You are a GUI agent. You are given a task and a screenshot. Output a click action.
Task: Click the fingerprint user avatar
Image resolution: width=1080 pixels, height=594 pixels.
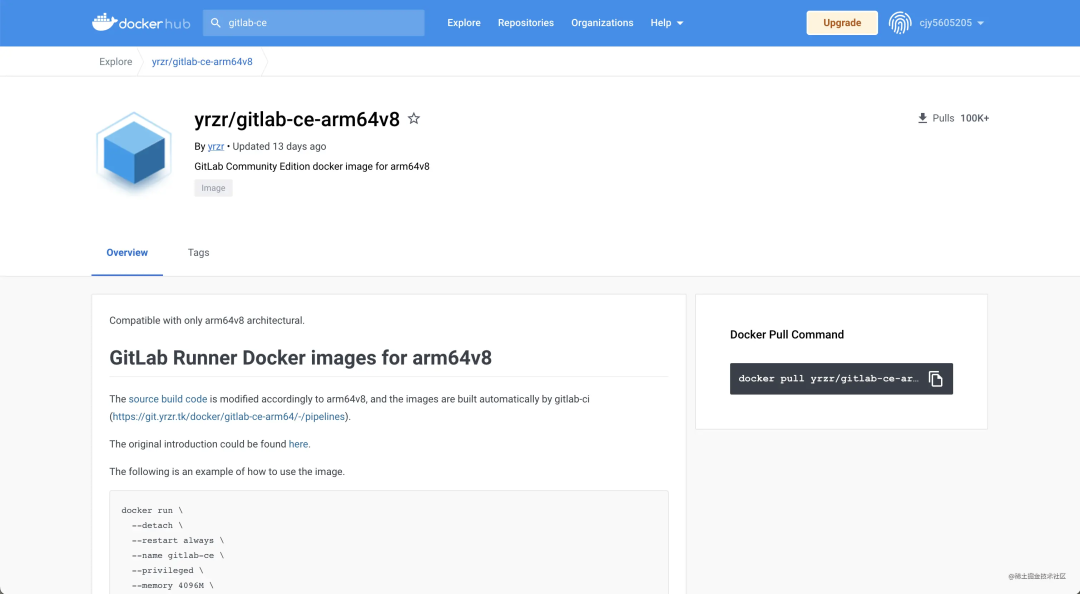pos(900,23)
